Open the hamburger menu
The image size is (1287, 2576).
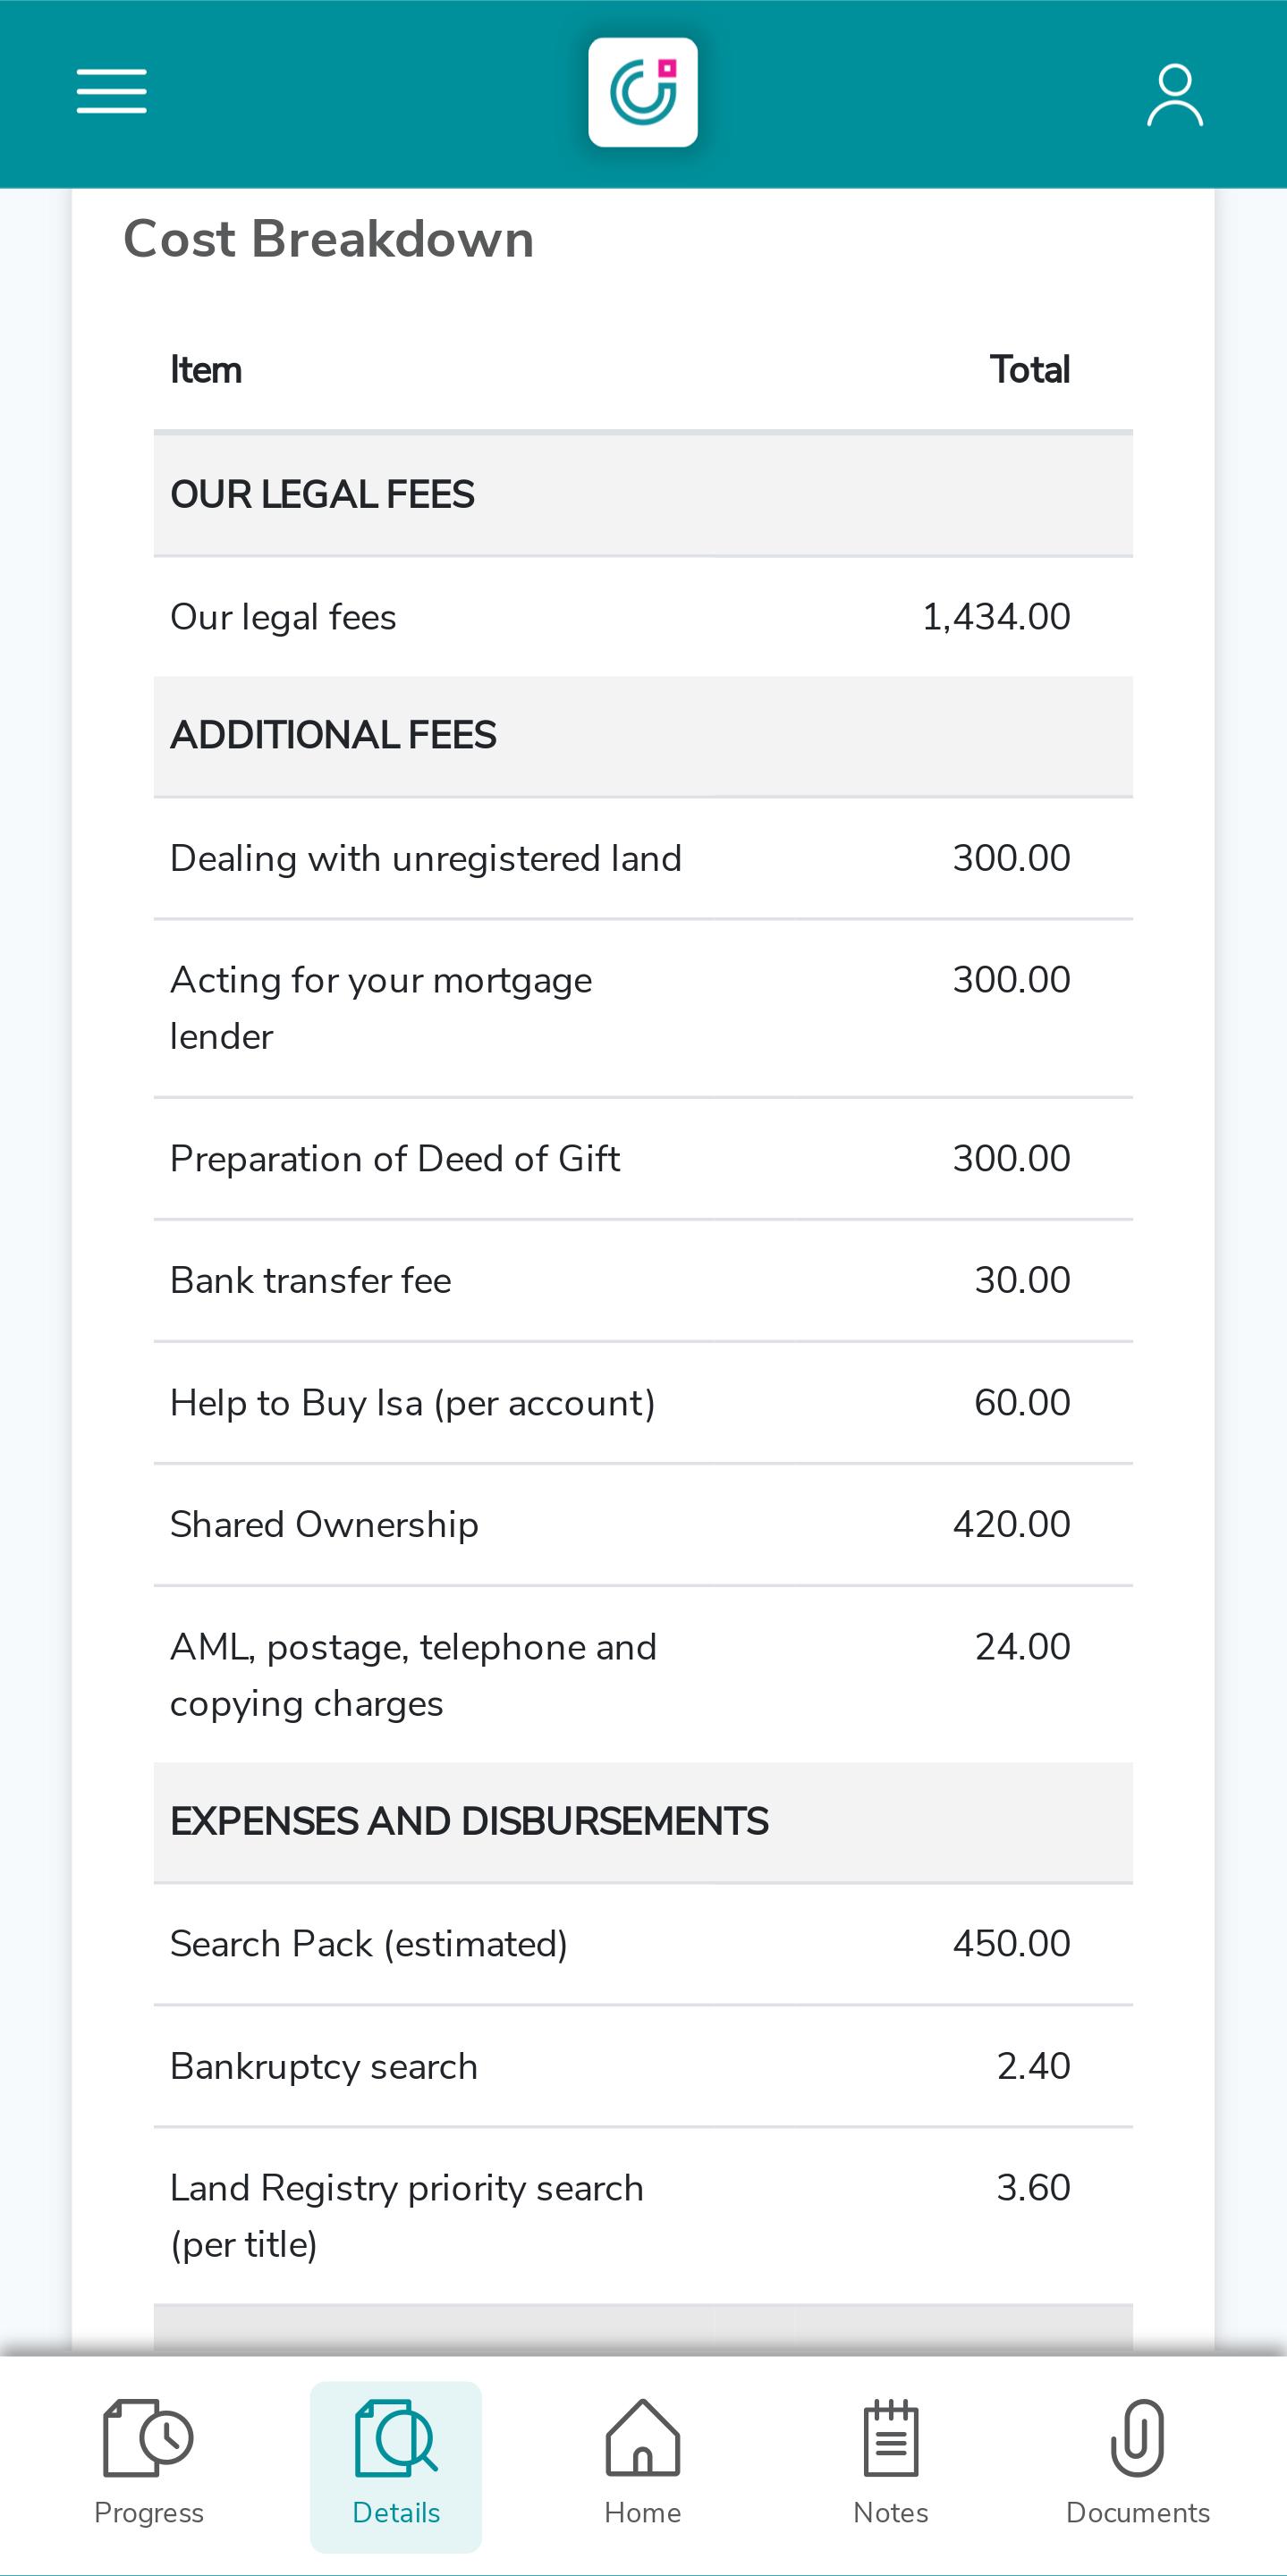(x=111, y=92)
